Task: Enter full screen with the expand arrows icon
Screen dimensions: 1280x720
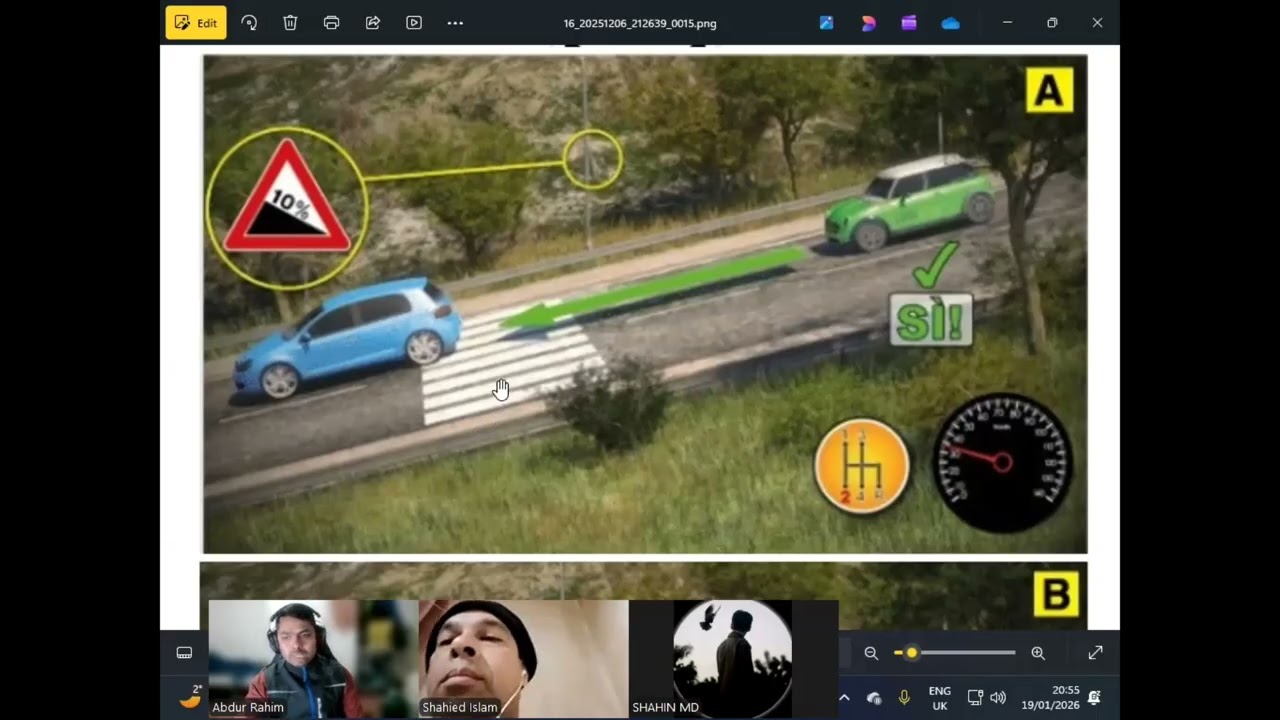Action: pos(1095,653)
